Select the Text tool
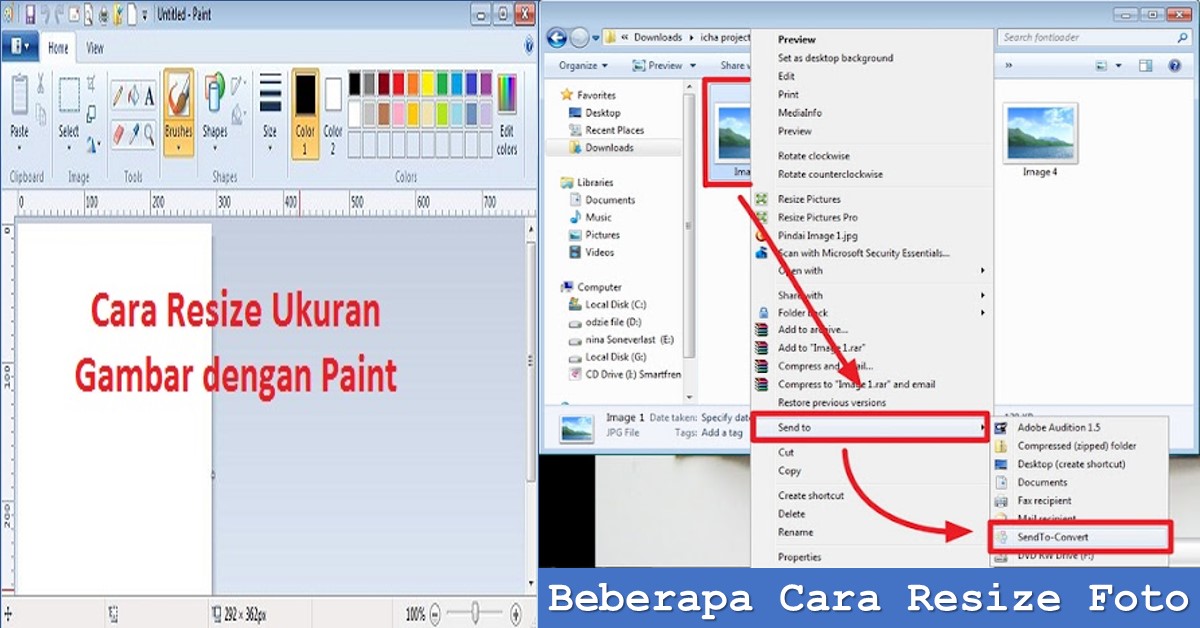1200x628 pixels. [x=148, y=94]
